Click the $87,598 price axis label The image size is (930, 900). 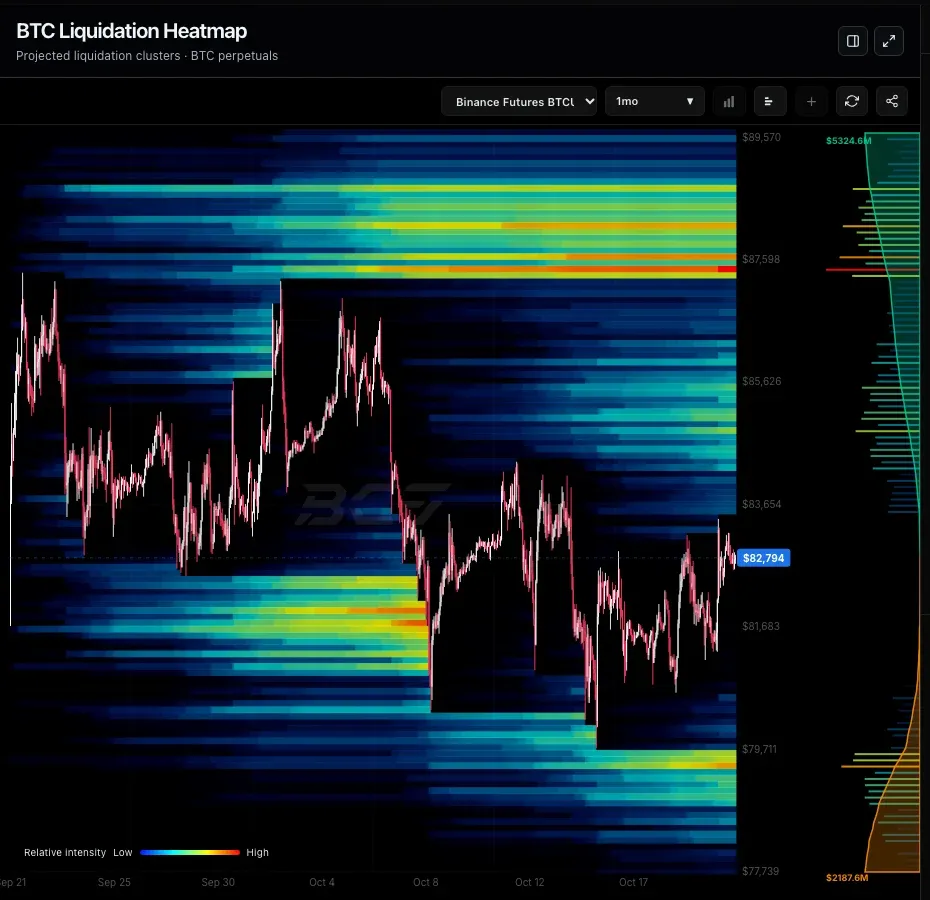(x=761, y=259)
